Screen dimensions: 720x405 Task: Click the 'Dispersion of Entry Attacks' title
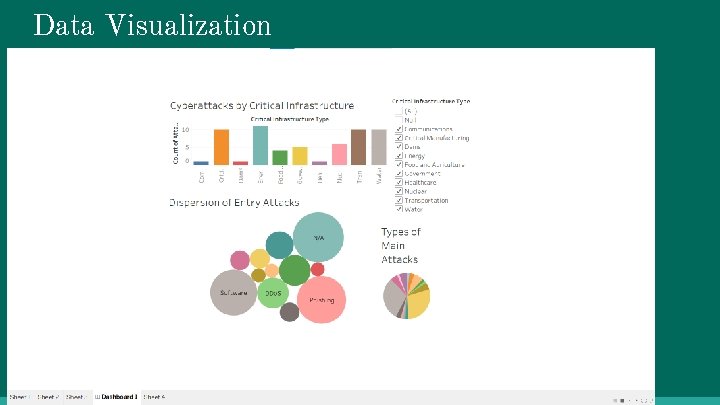coord(234,202)
